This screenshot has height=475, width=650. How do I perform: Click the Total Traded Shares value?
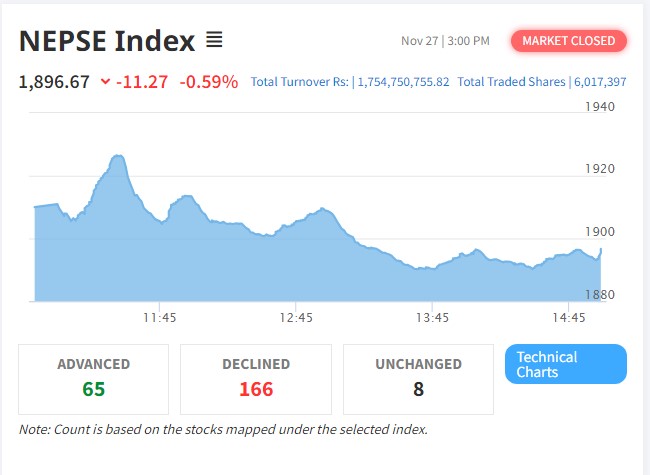(600, 82)
